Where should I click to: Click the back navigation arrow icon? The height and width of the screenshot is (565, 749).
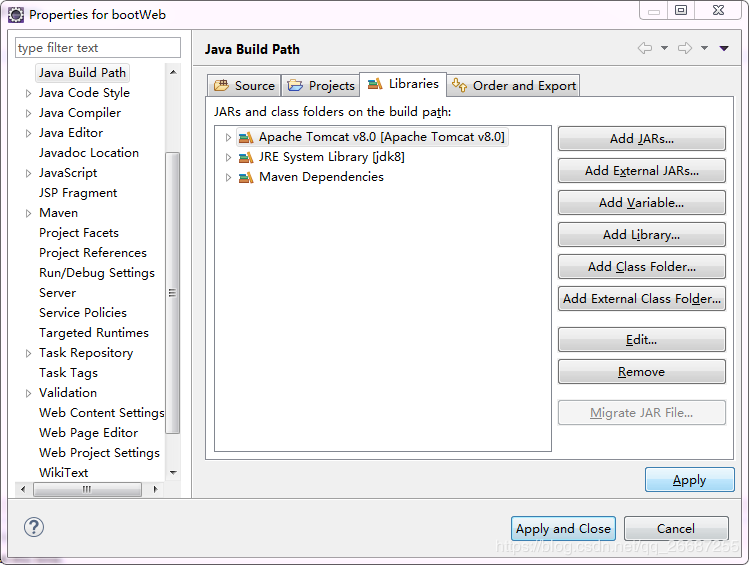[x=645, y=48]
